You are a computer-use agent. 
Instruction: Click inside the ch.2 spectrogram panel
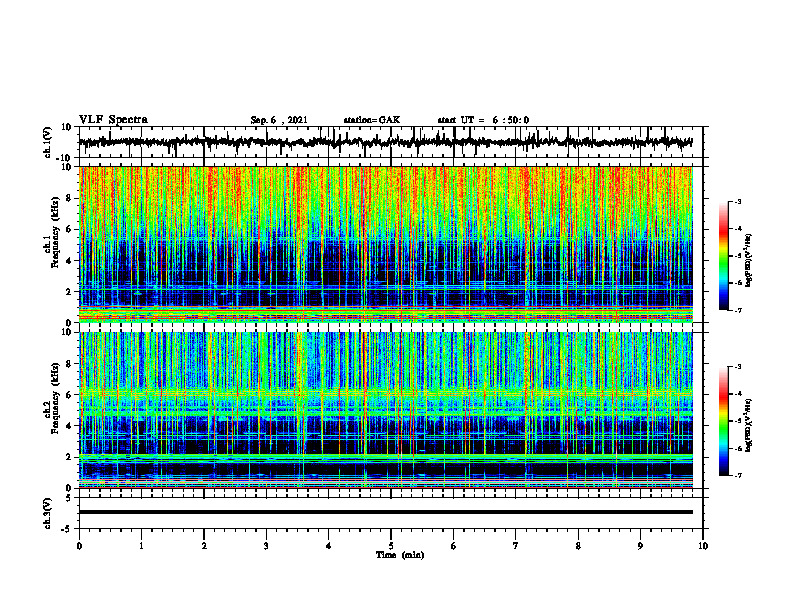[x=386, y=410]
